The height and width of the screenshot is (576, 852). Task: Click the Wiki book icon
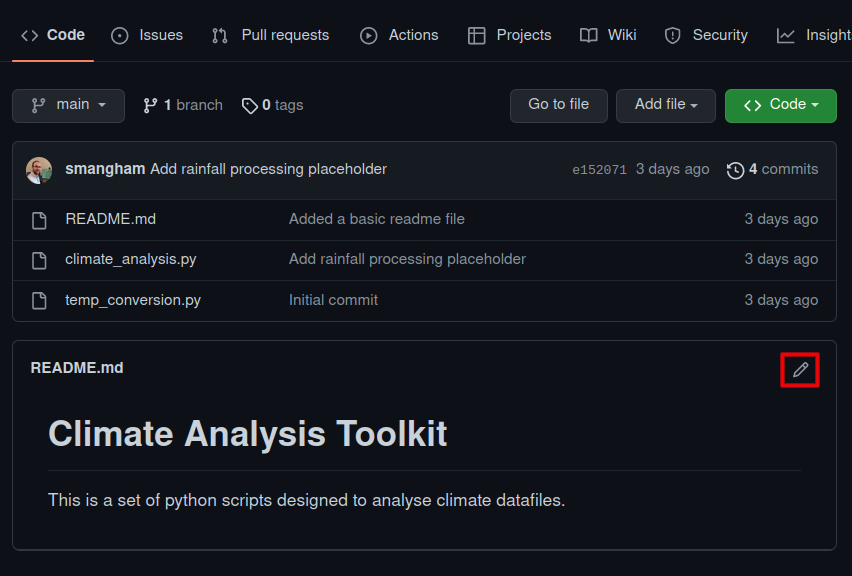588,35
